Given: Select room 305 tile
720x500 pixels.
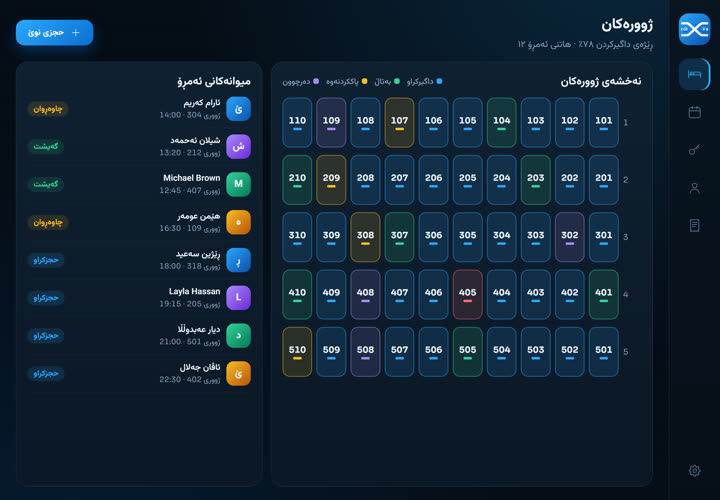Looking at the screenshot, I should [467, 237].
